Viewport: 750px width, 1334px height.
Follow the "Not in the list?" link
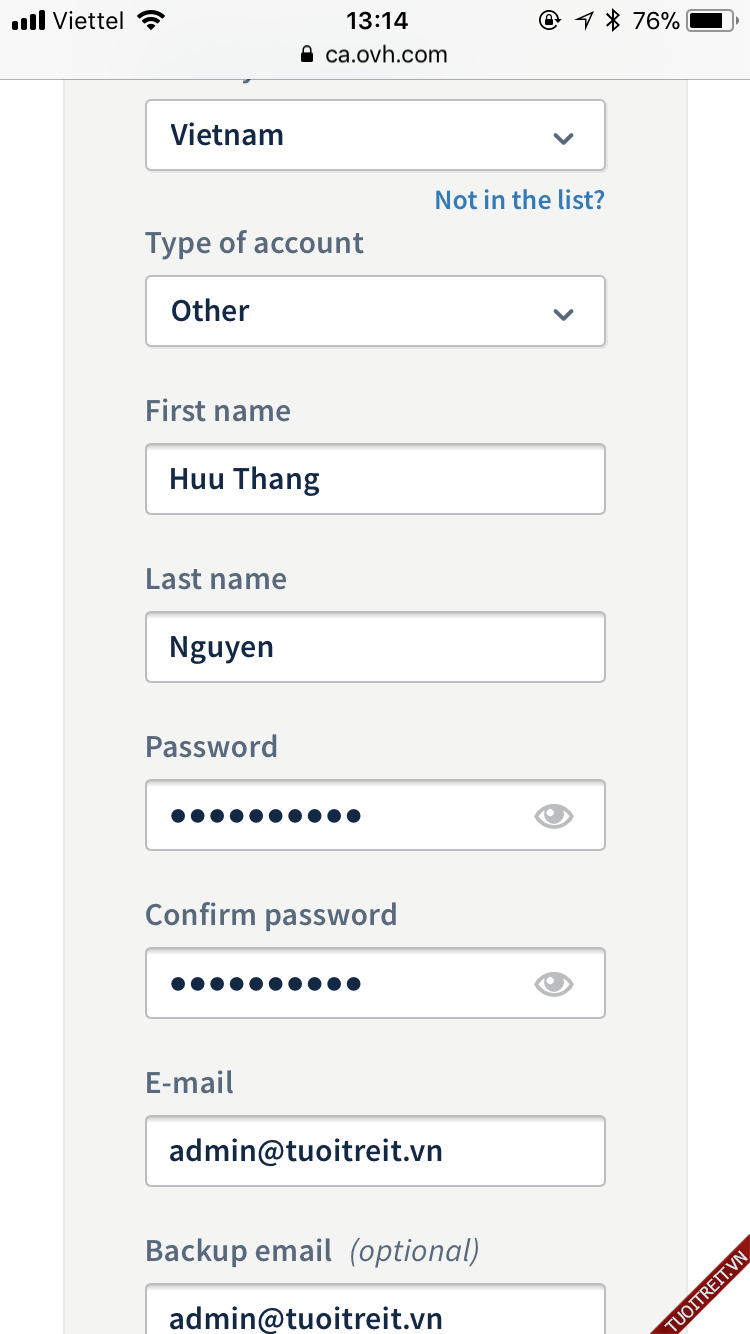tap(519, 200)
